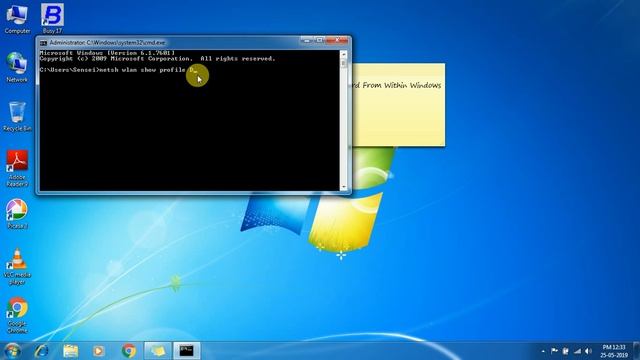Image resolution: width=640 pixels, height=360 pixels.
Task: Show hidden system tray icons arrow
Action: 543,351
